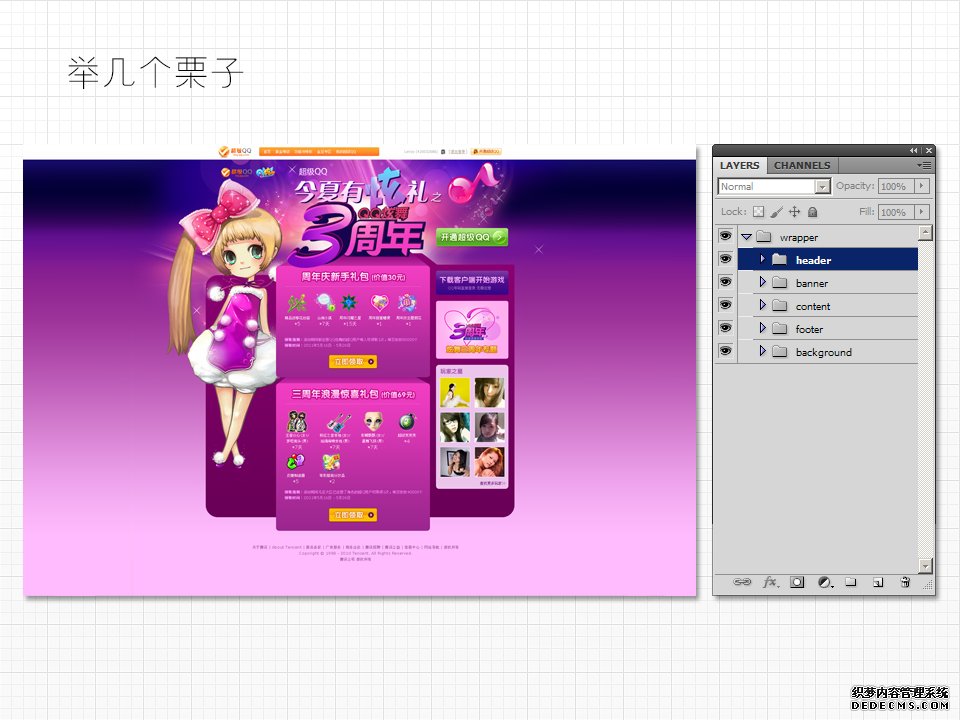Click the 超级QQ logo in page header
960x720 pixels.
235,151
